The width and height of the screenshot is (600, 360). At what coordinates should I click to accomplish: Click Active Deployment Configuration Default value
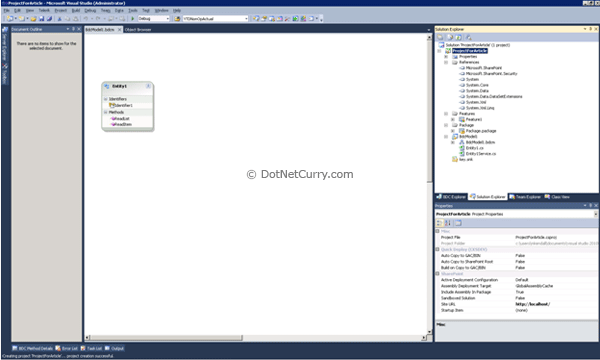522,280
